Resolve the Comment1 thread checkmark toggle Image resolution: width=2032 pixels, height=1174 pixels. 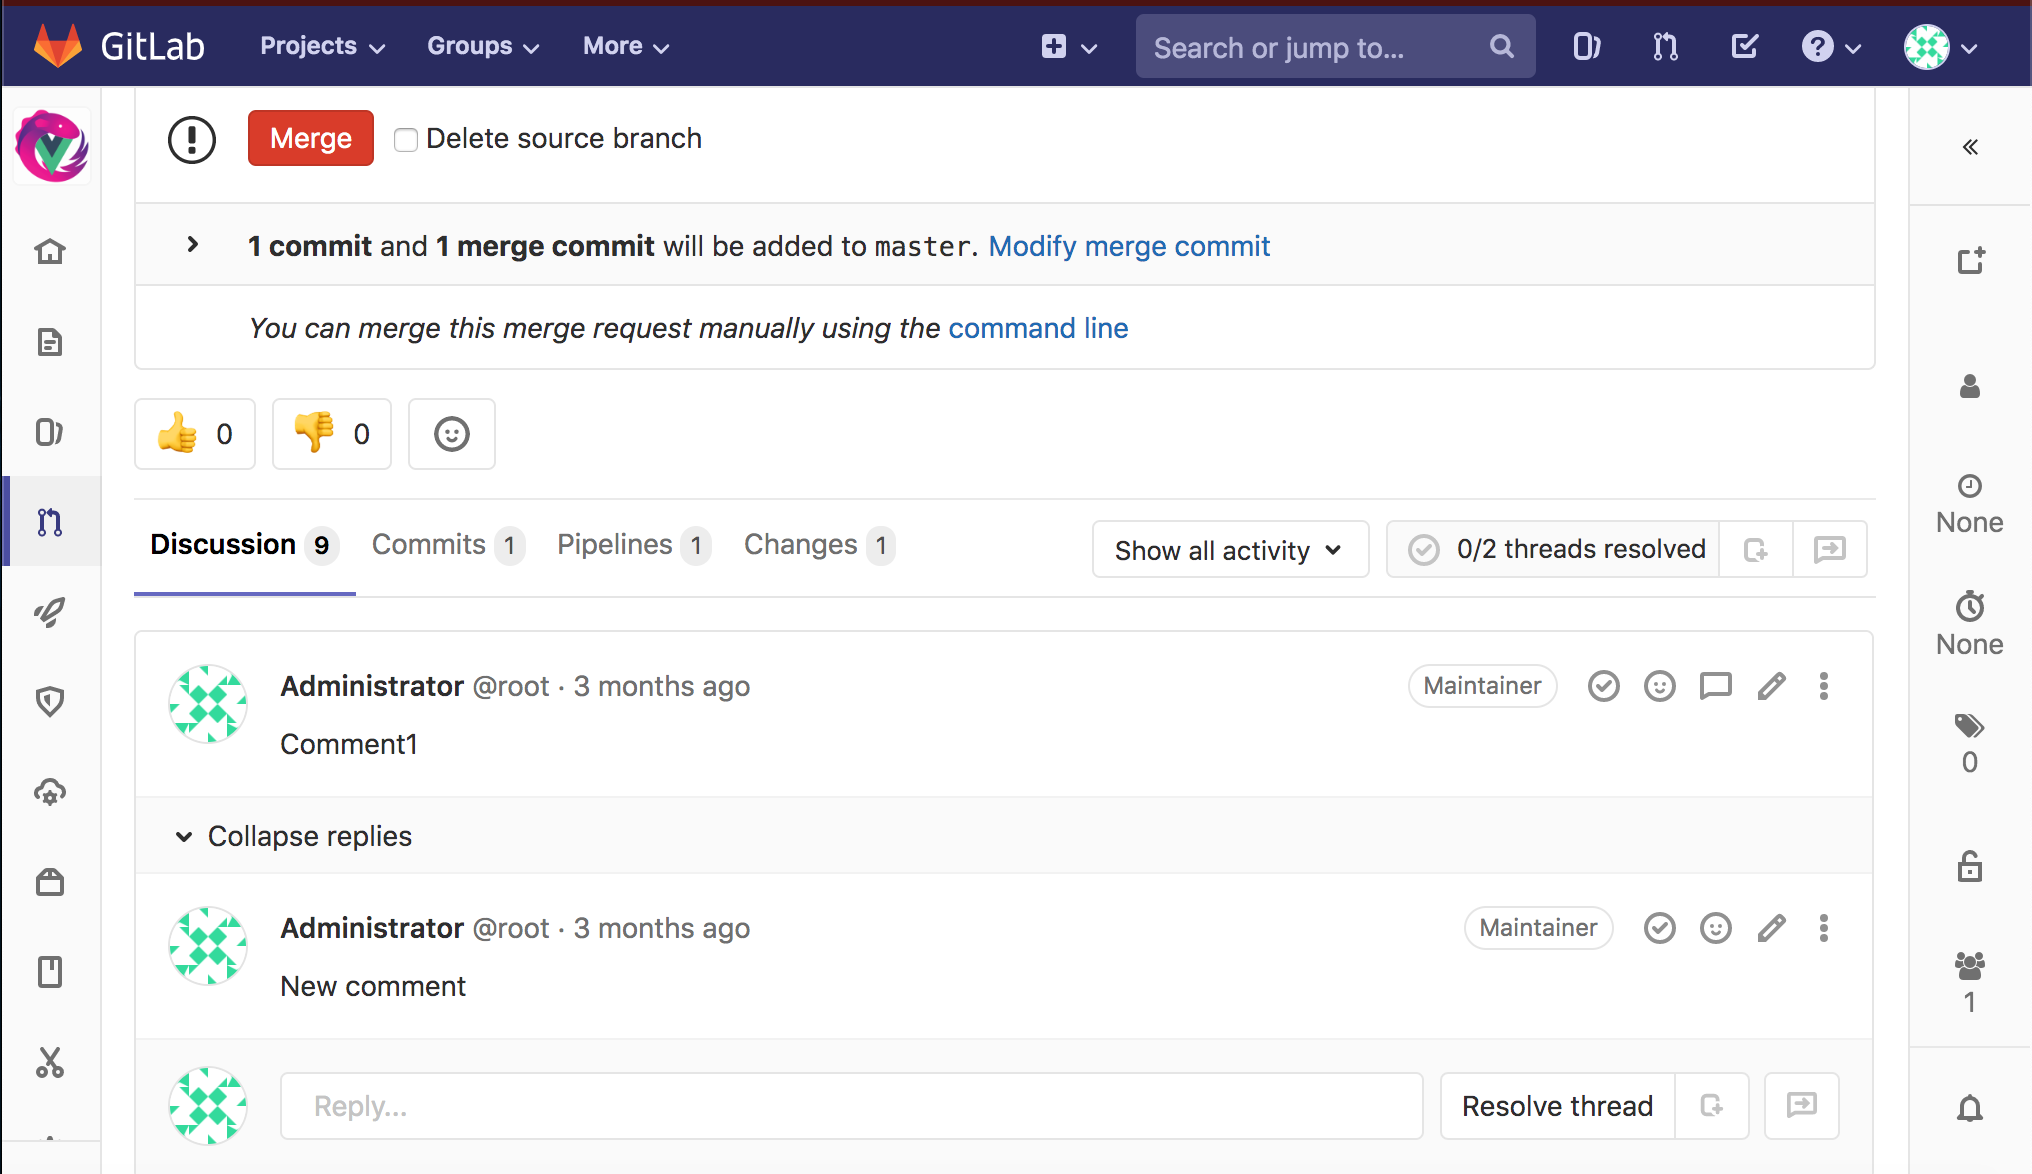tap(1603, 686)
